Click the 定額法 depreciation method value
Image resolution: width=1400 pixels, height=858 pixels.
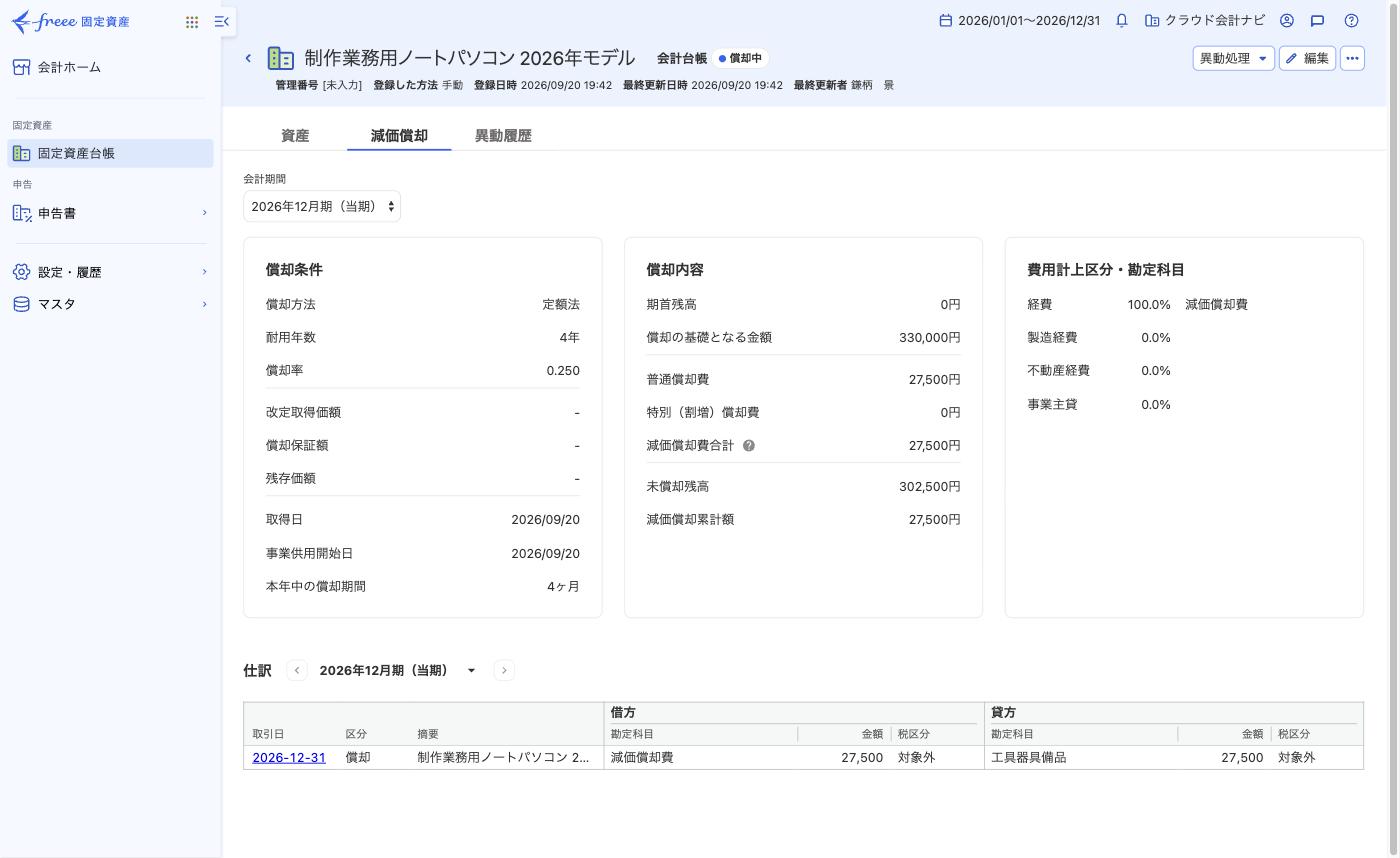click(561, 305)
